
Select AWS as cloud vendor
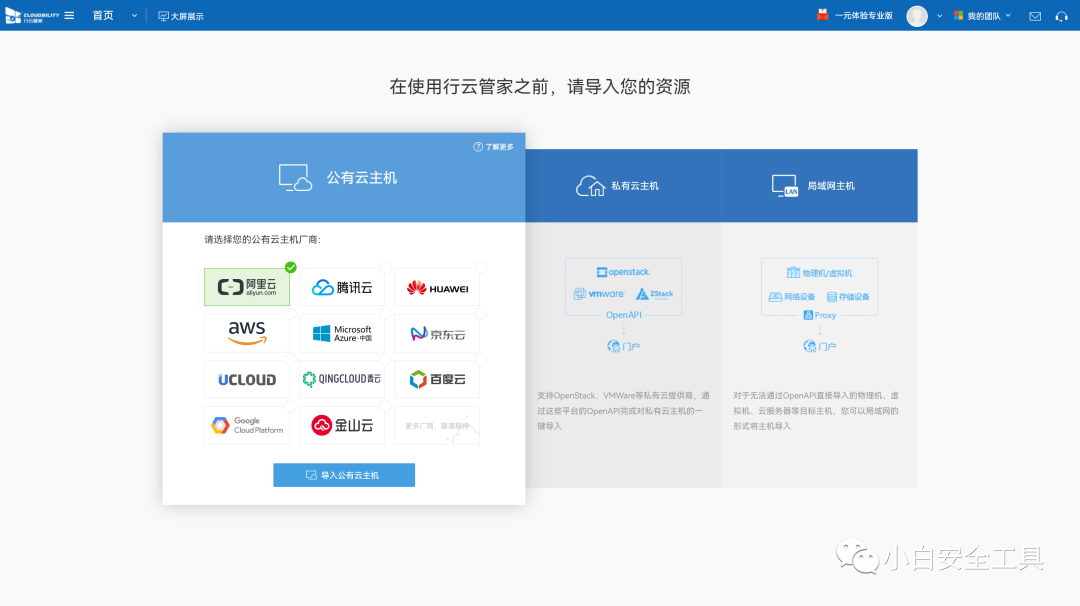[x=247, y=333]
